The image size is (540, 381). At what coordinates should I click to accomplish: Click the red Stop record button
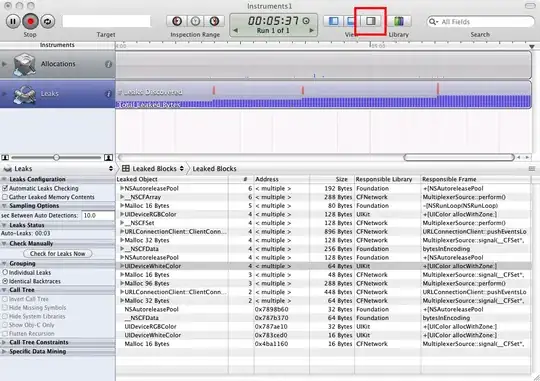[30, 21]
